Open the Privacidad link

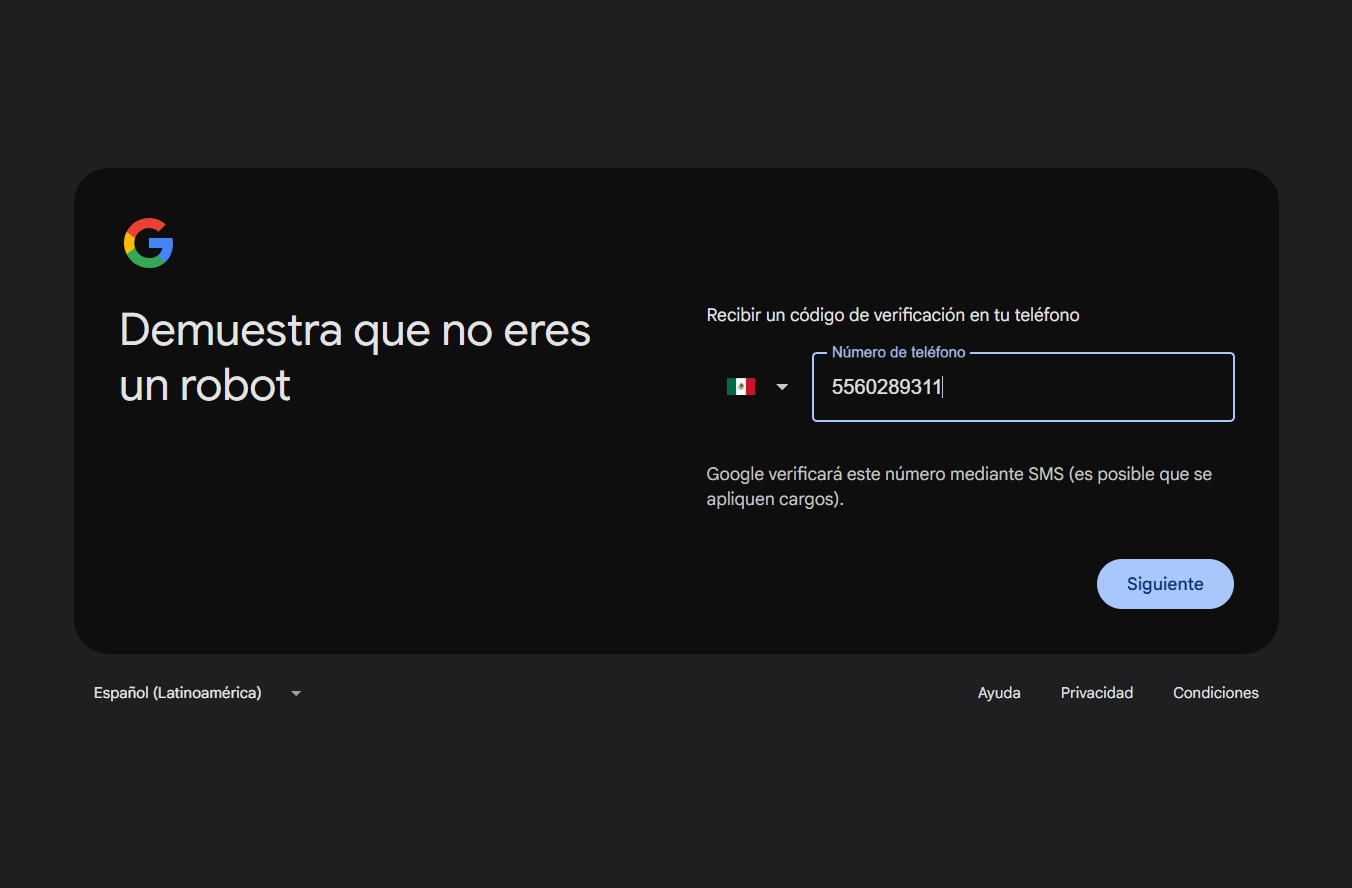[1097, 693]
